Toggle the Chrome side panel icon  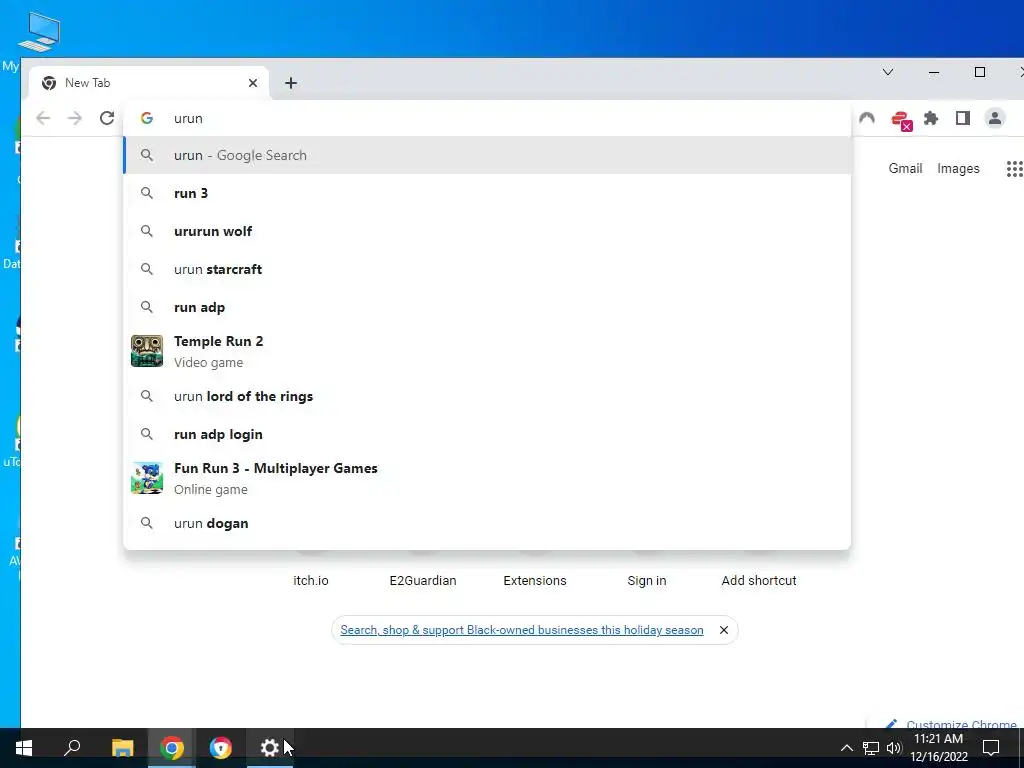(963, 118)
